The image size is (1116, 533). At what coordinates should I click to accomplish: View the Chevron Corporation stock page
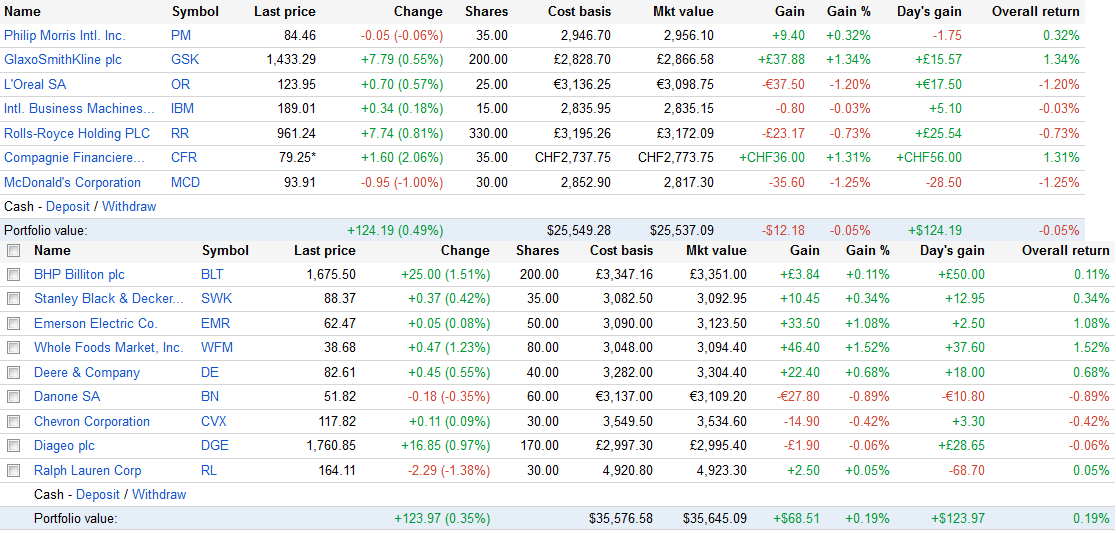[x=92, y=422]
